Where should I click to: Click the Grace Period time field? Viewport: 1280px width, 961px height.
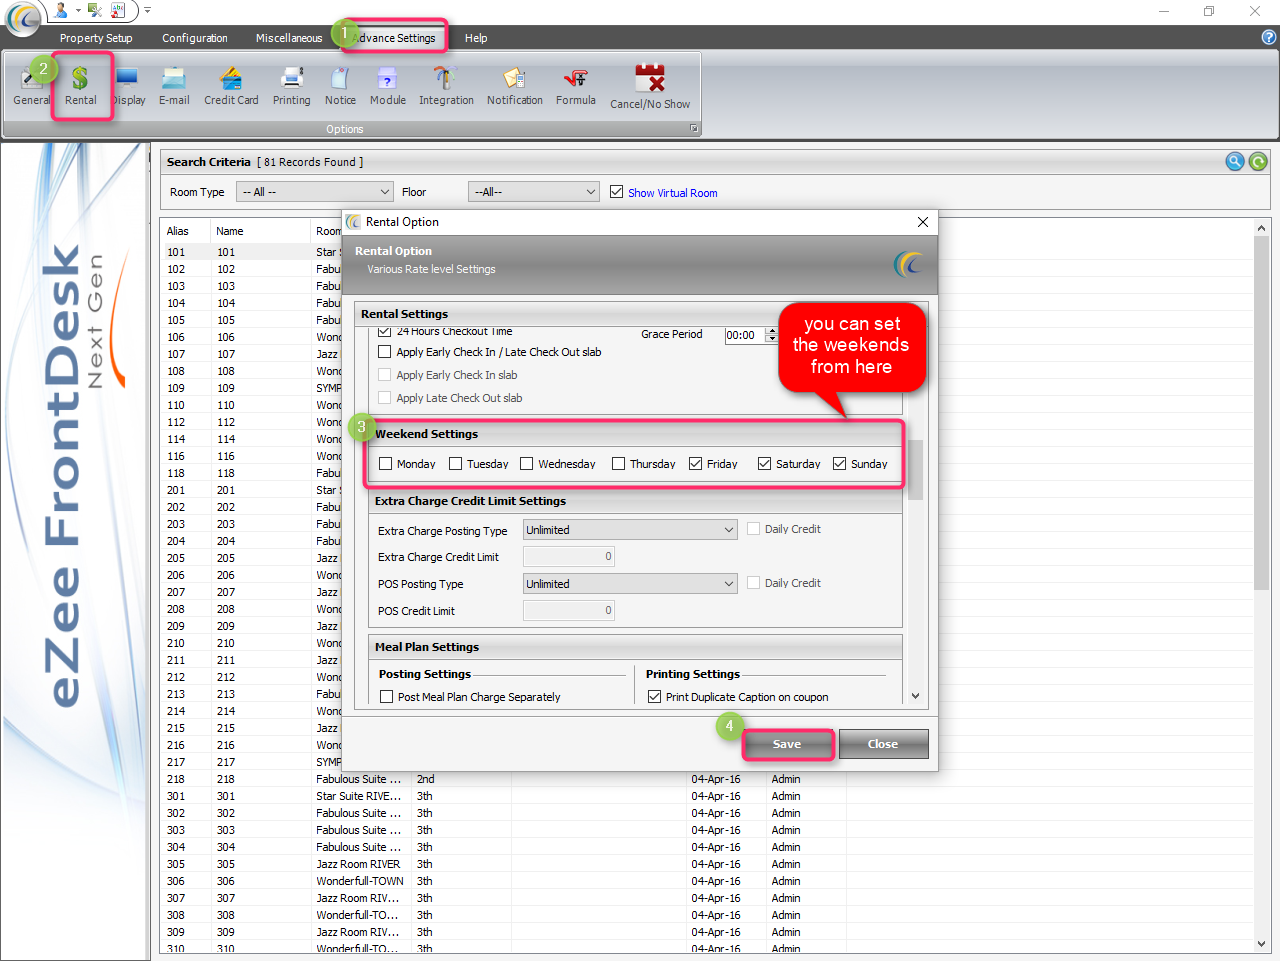[745, 336]
